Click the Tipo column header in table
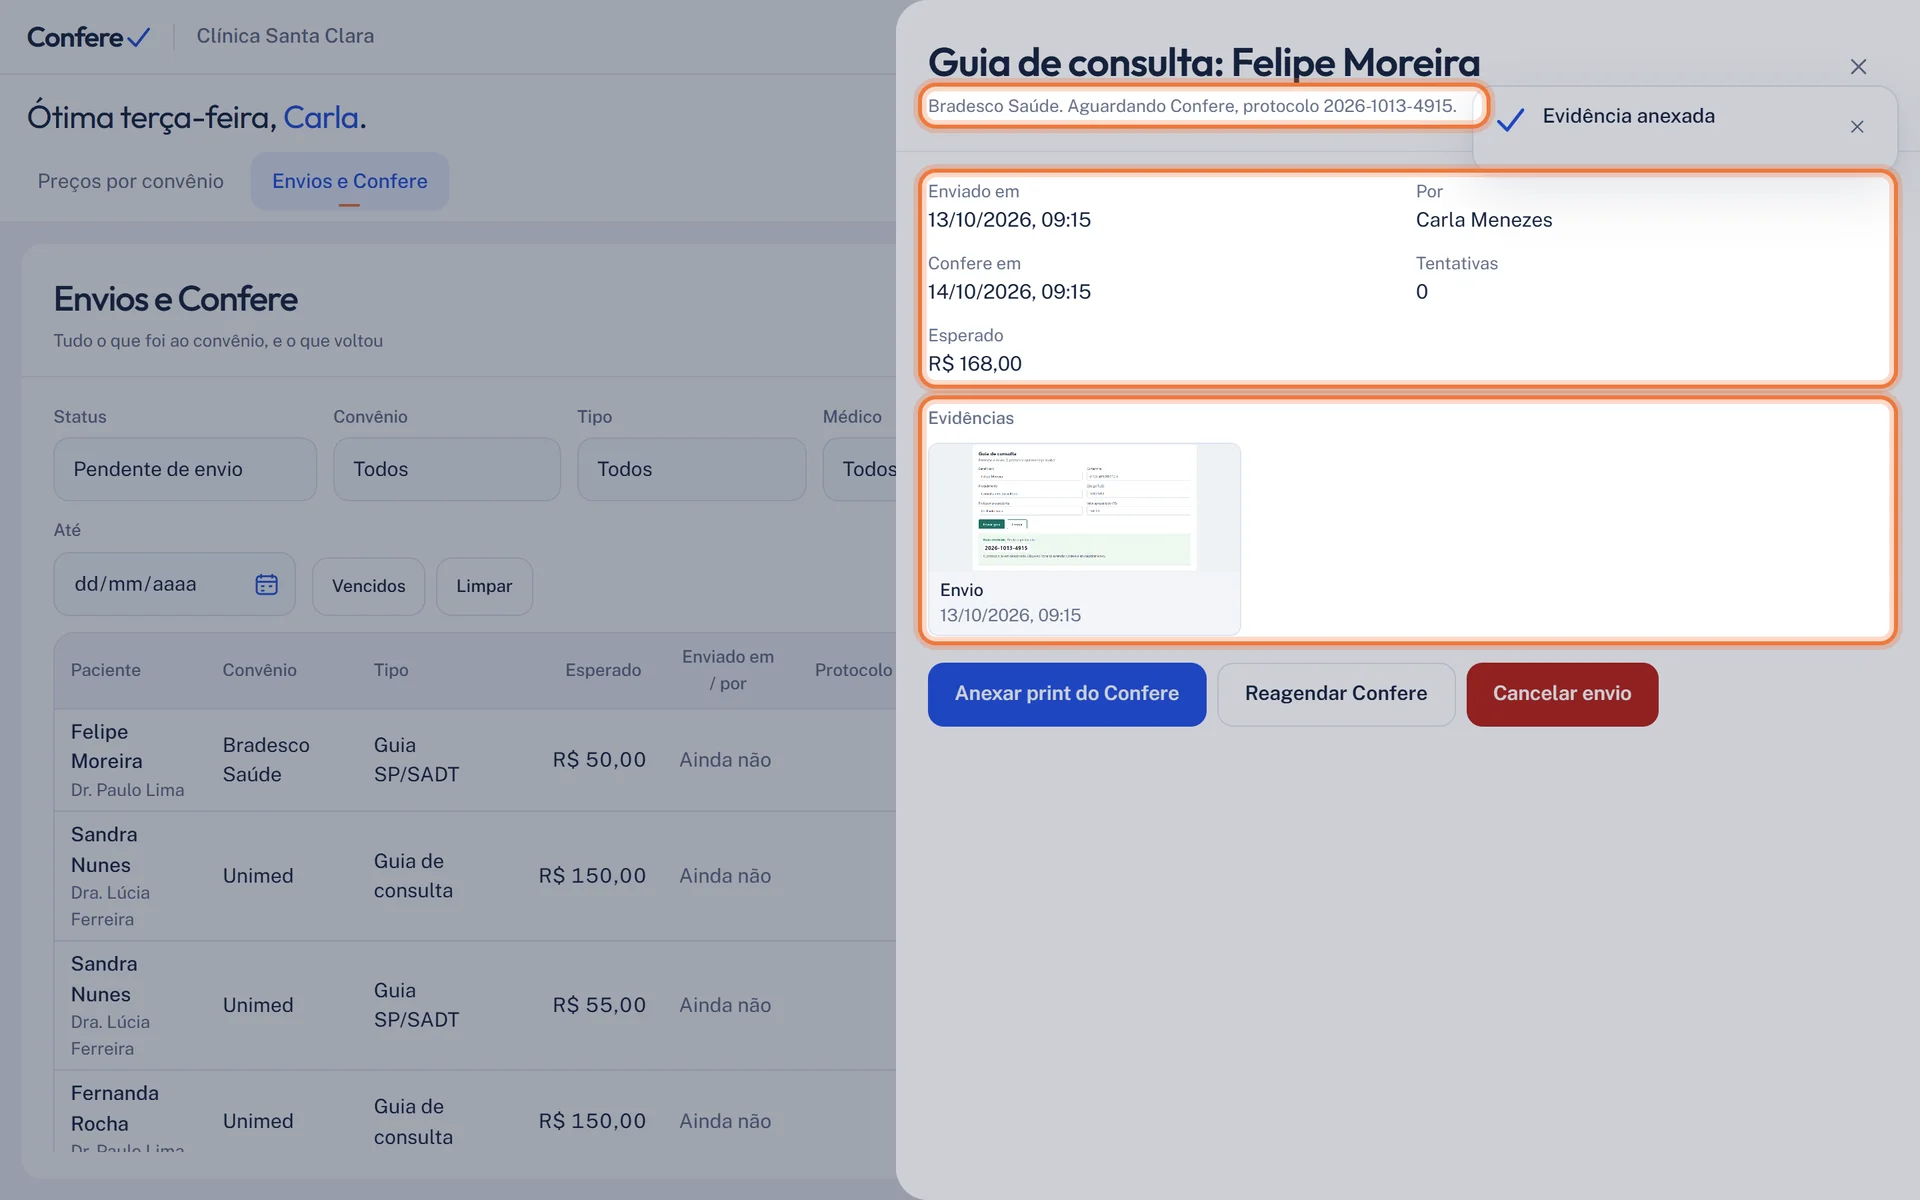 391,670
